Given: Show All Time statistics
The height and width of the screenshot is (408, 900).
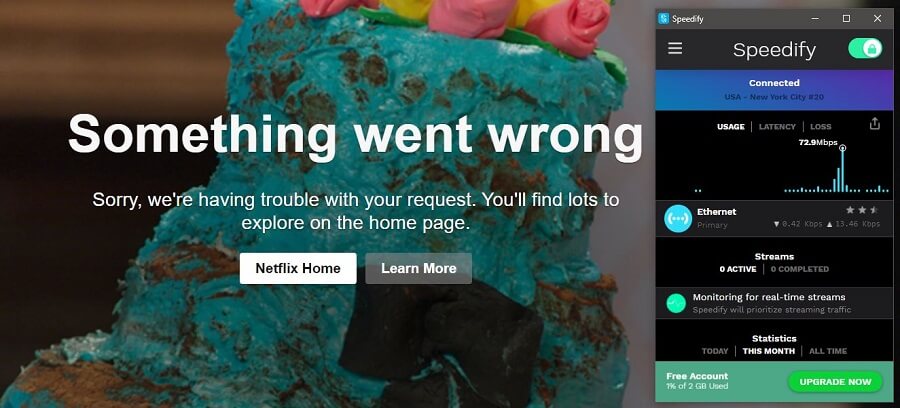Looking at the screenshot, I should click(828, 351).
